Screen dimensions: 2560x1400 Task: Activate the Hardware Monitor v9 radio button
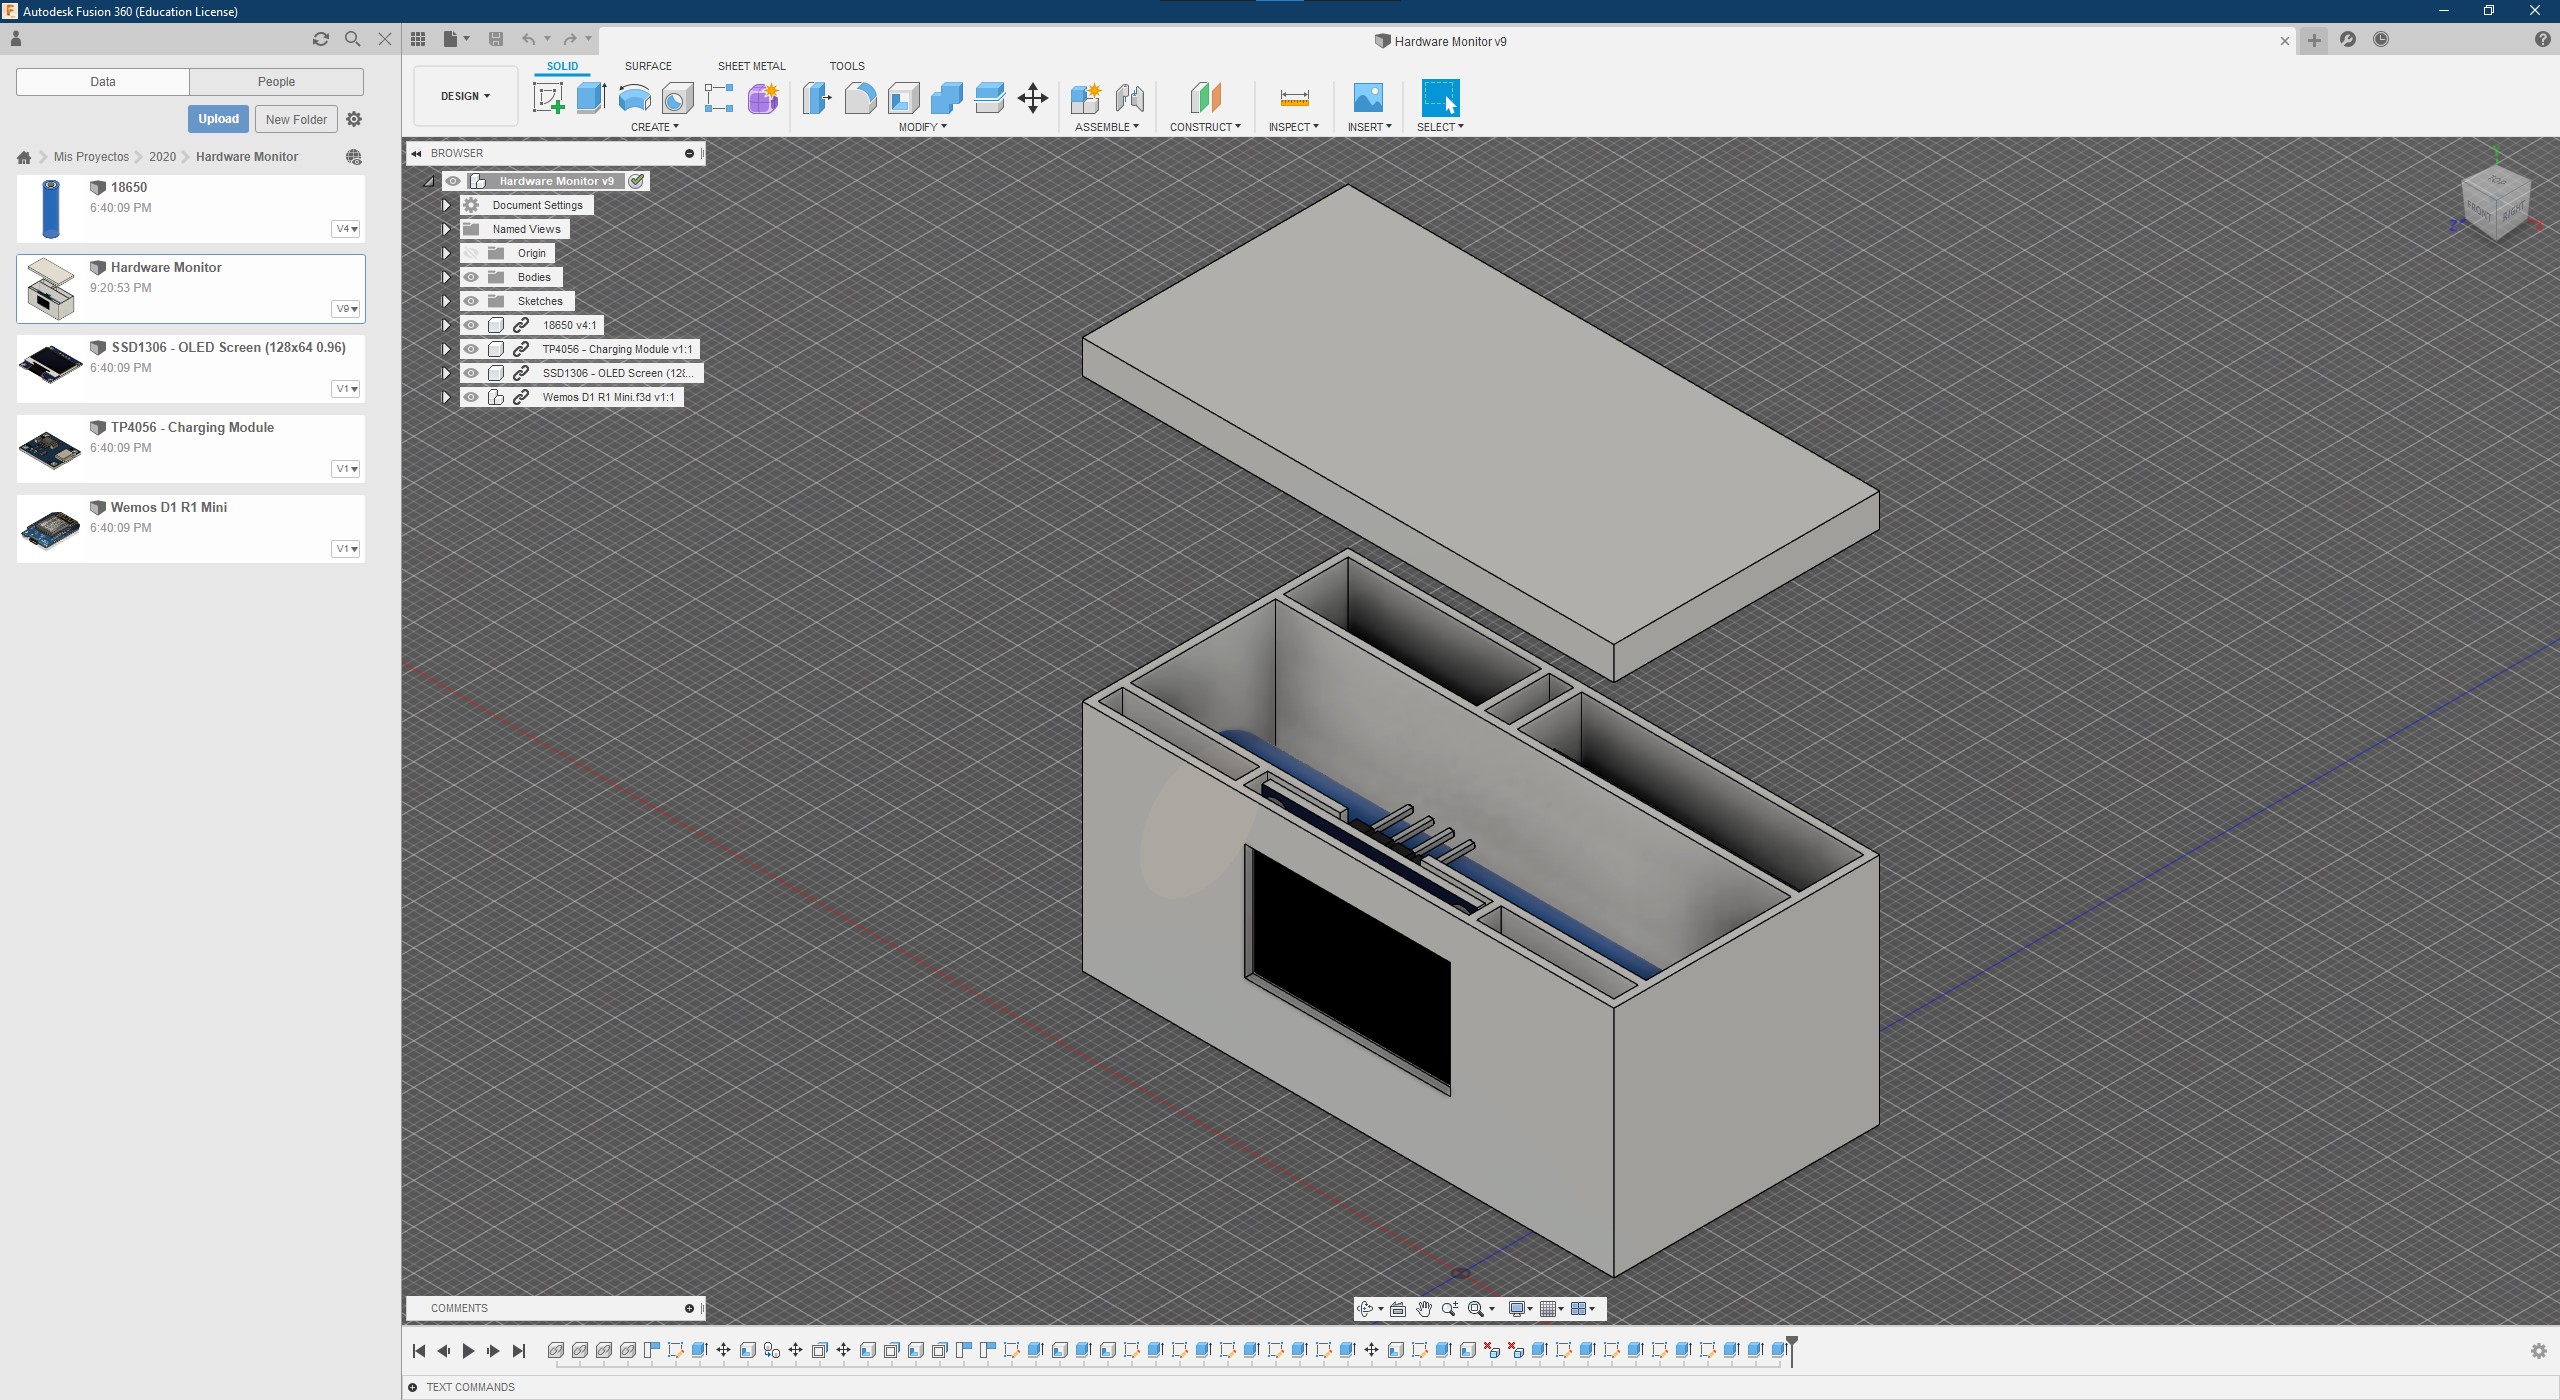click(636, 181)
